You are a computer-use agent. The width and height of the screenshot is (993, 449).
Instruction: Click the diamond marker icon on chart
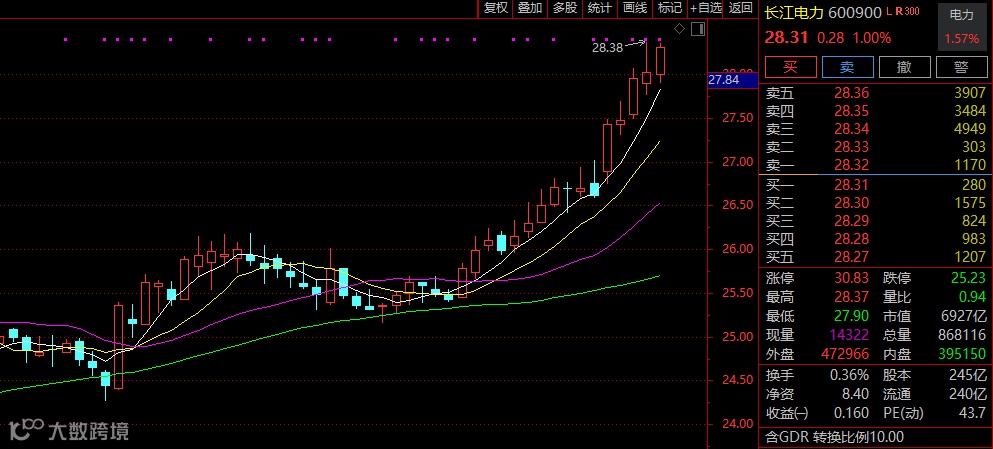[680, 28]
